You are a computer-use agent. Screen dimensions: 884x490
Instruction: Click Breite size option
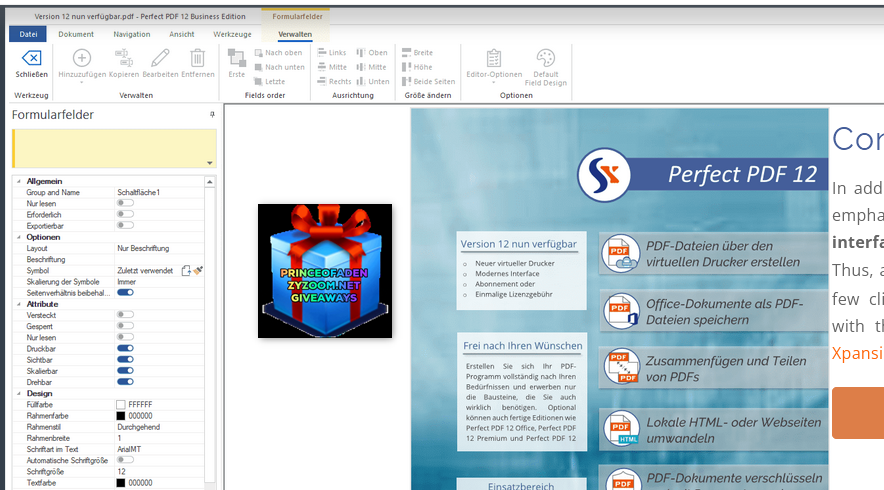coord(417,52)
